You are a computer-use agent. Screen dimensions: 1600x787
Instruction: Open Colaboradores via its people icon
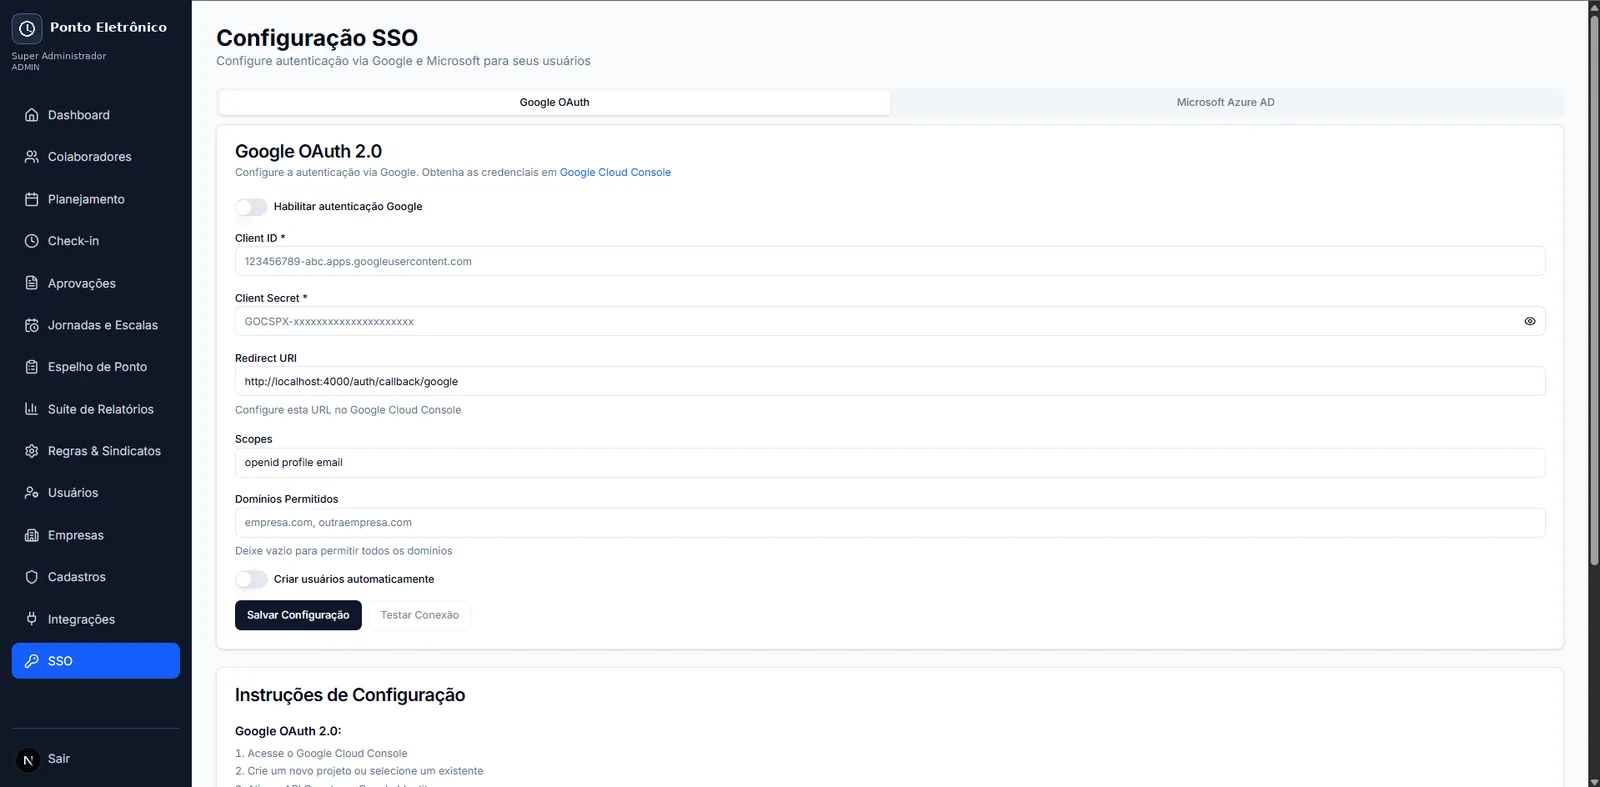pyautogui.click(x=32, y=157)
